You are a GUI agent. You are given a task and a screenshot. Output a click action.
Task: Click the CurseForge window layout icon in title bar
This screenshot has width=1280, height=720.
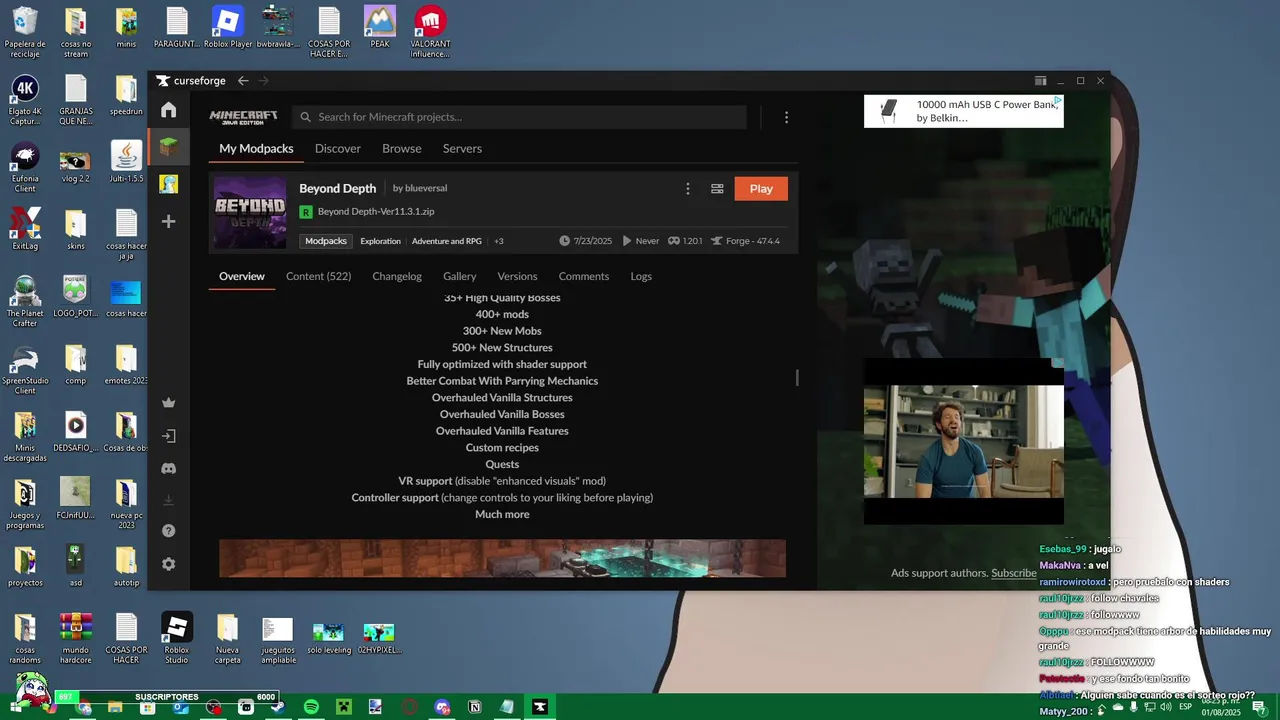(1040, 81)
